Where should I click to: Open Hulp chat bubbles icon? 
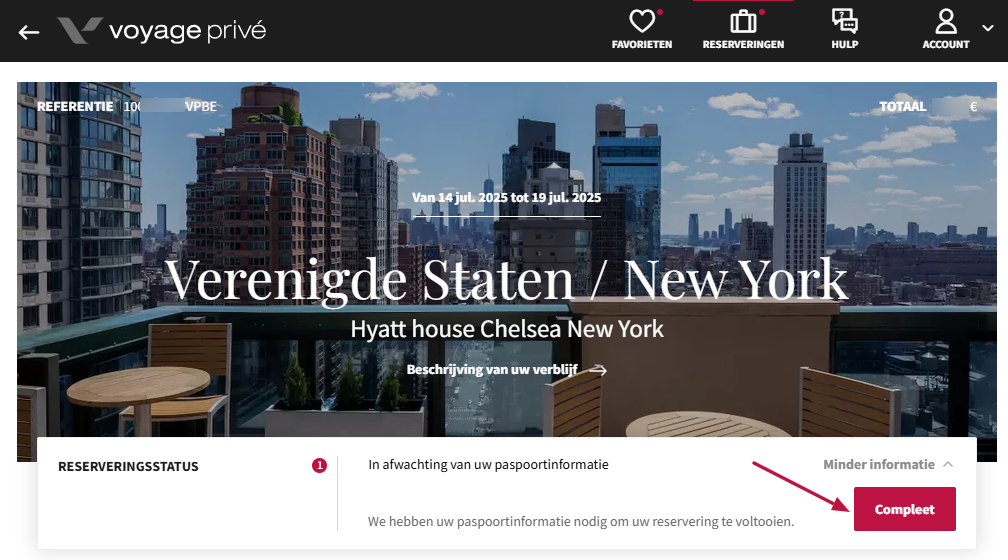(844, 21)
